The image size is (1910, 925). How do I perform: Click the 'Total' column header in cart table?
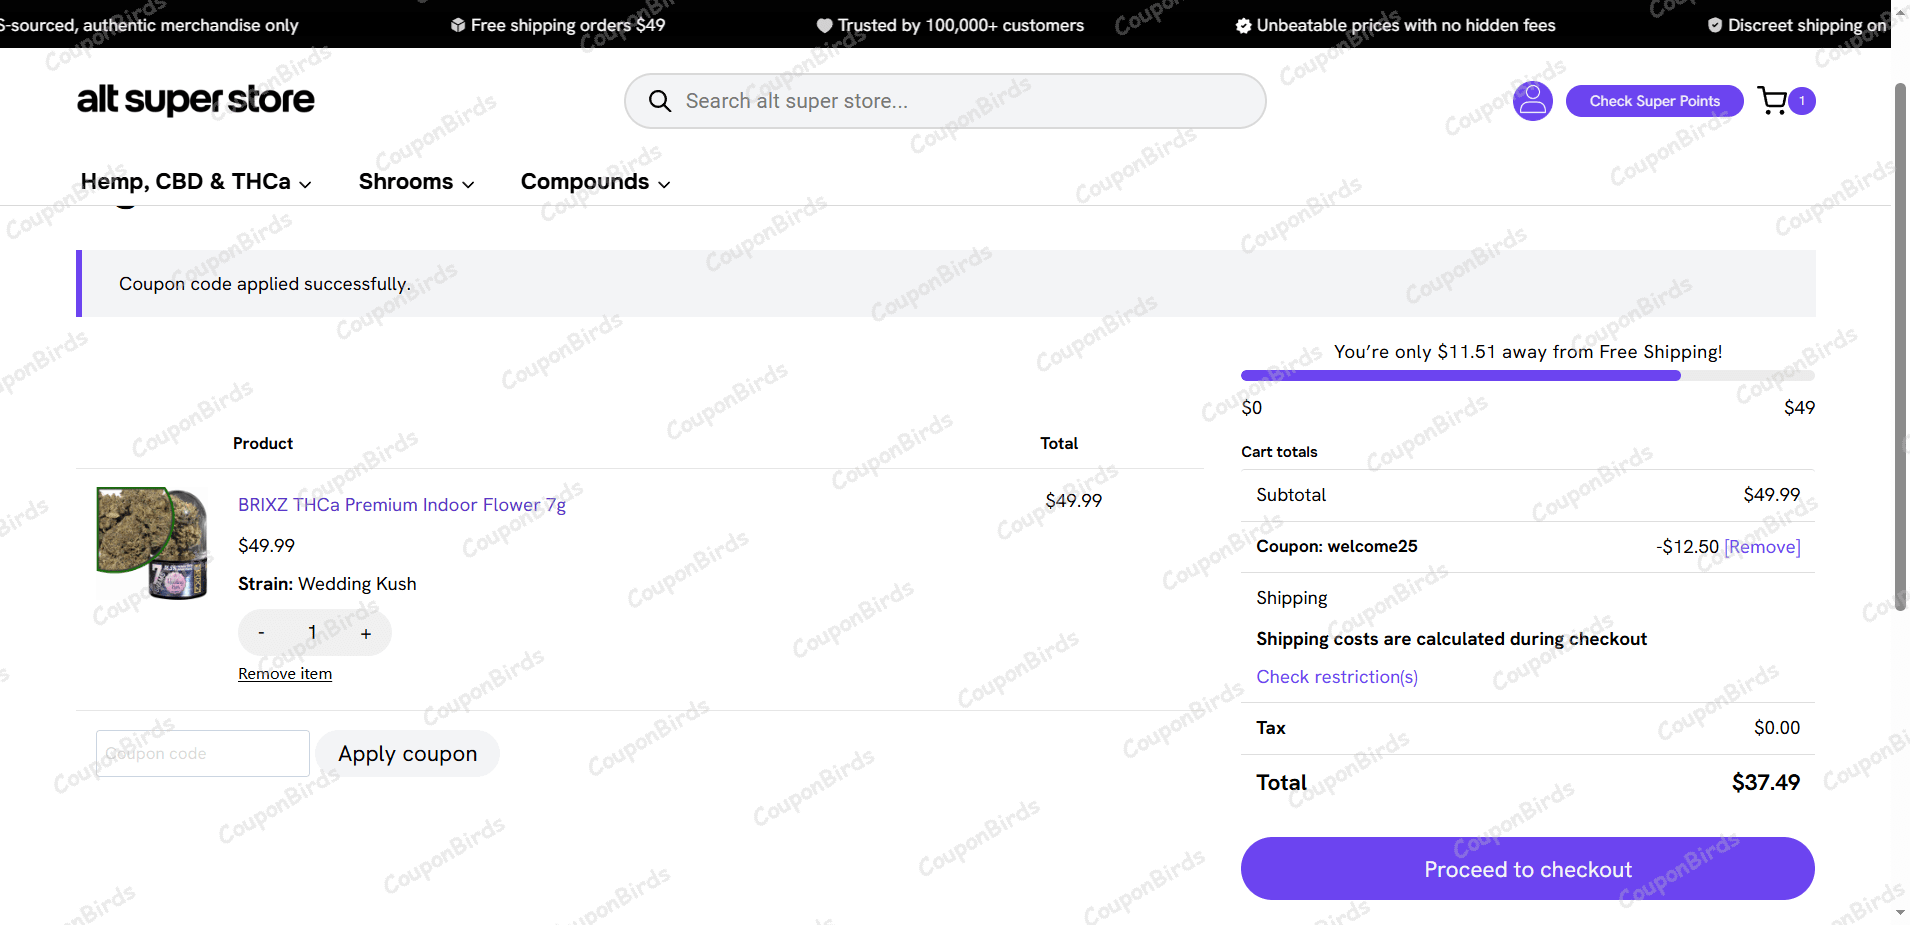pyautogui.click(x=1059, y=443)
